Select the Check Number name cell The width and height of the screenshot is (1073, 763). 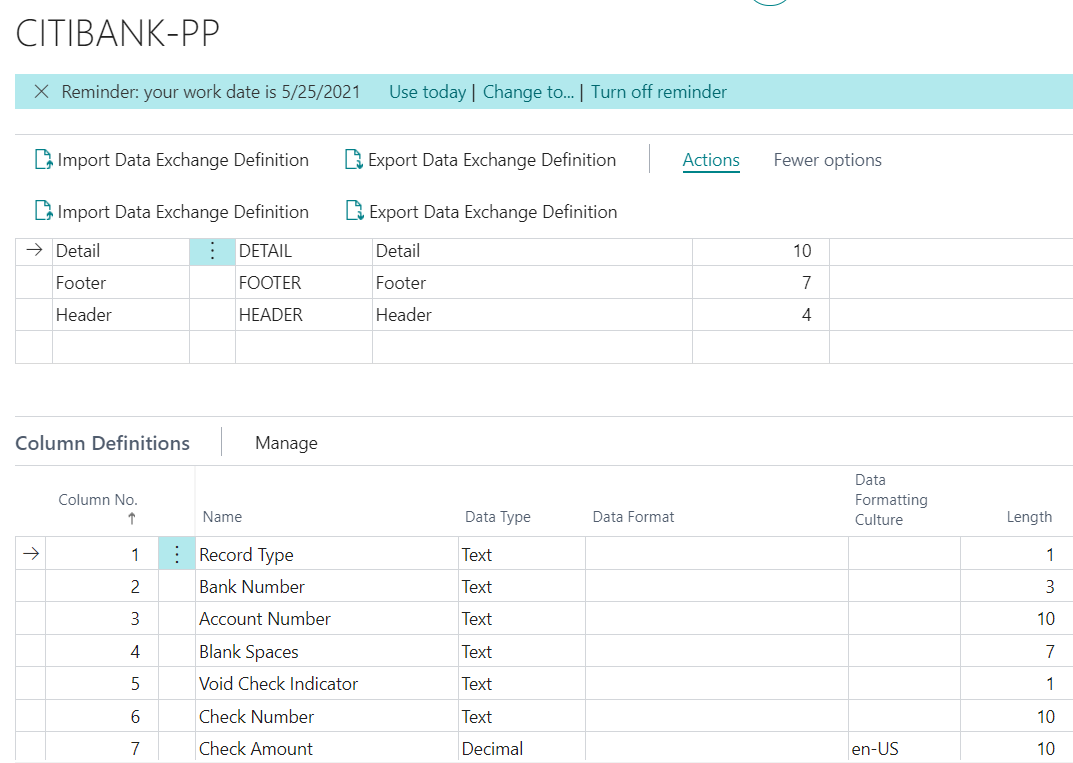326,716
